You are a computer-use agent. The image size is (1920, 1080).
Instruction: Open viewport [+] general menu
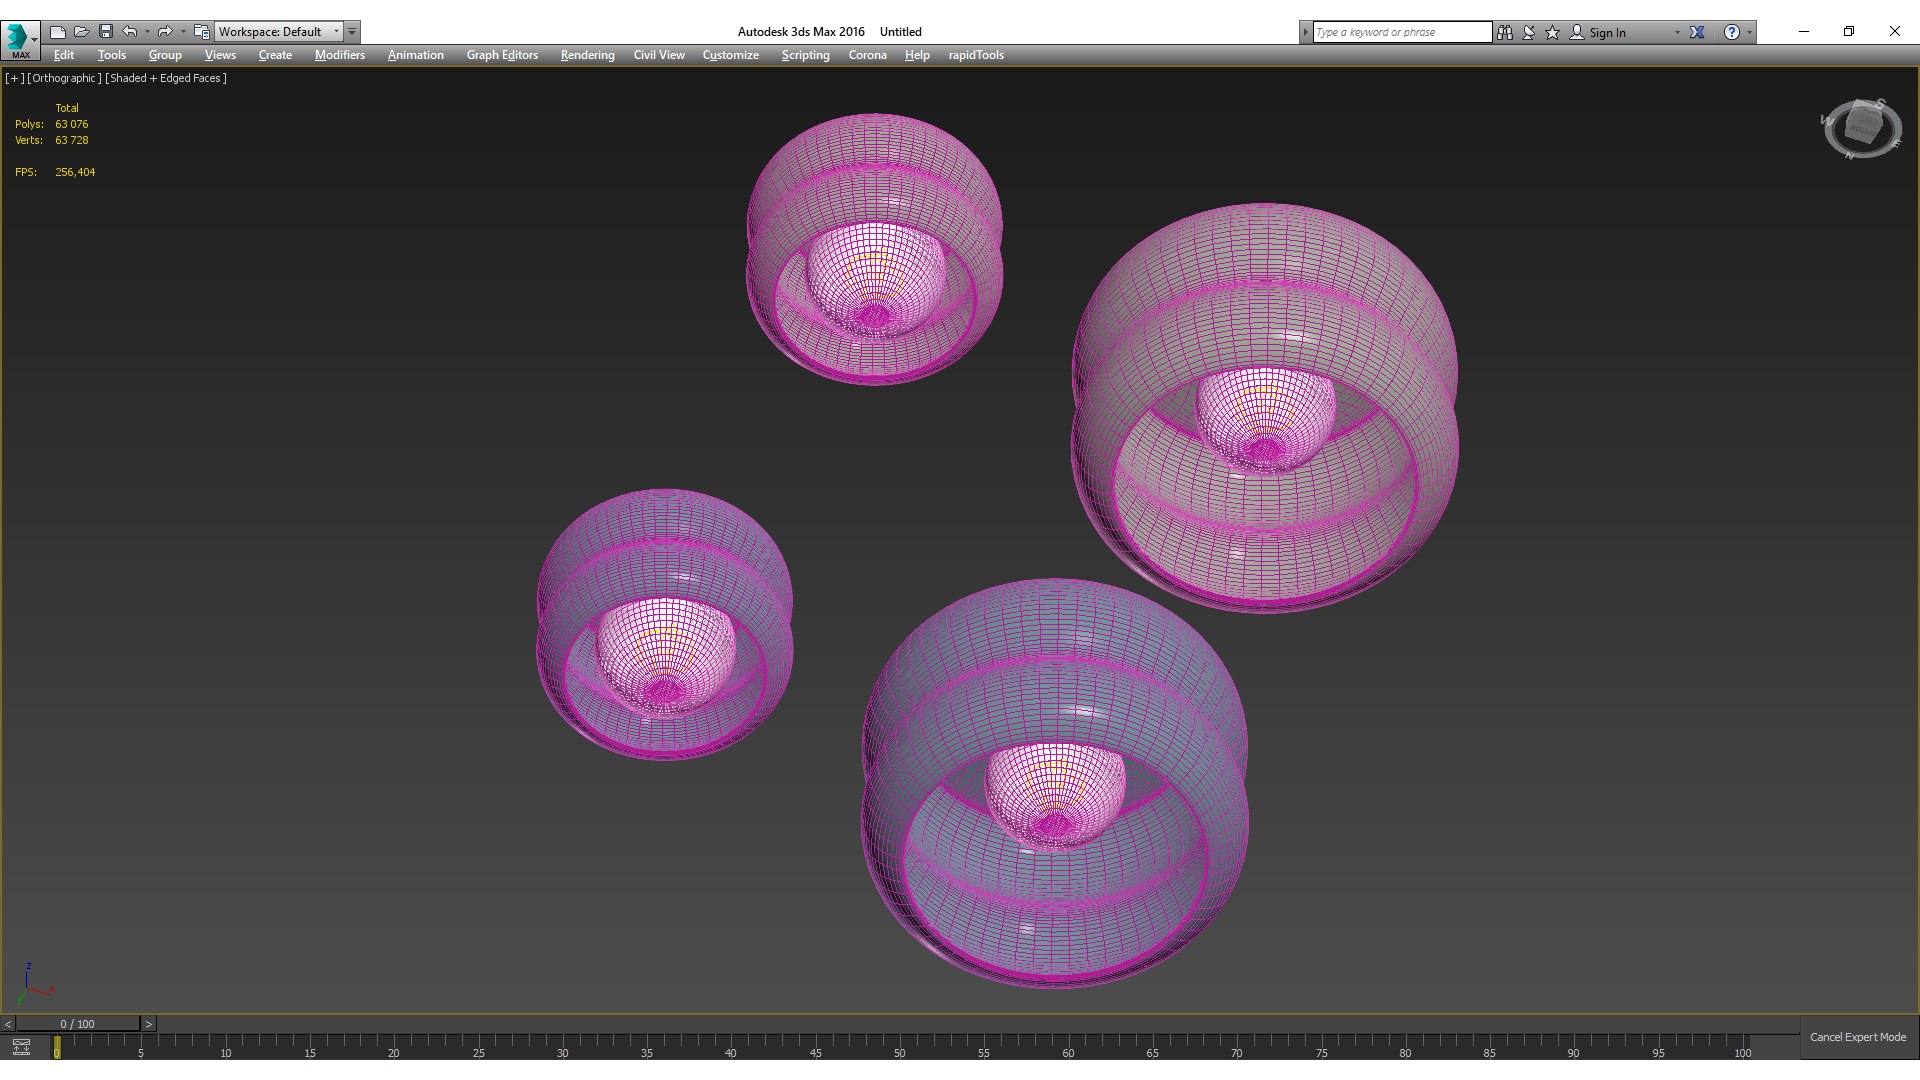14,78
